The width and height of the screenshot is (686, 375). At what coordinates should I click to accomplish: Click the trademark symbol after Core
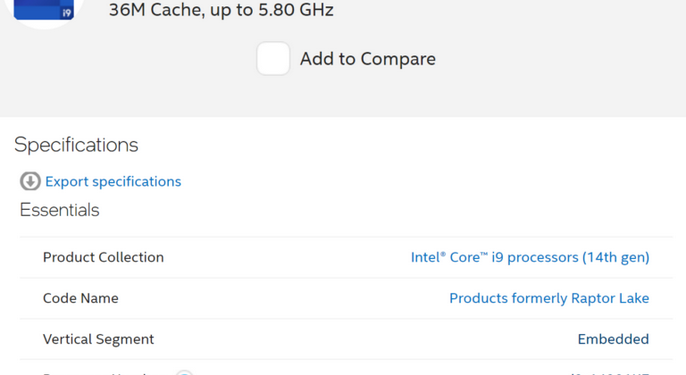click(483, 253)
